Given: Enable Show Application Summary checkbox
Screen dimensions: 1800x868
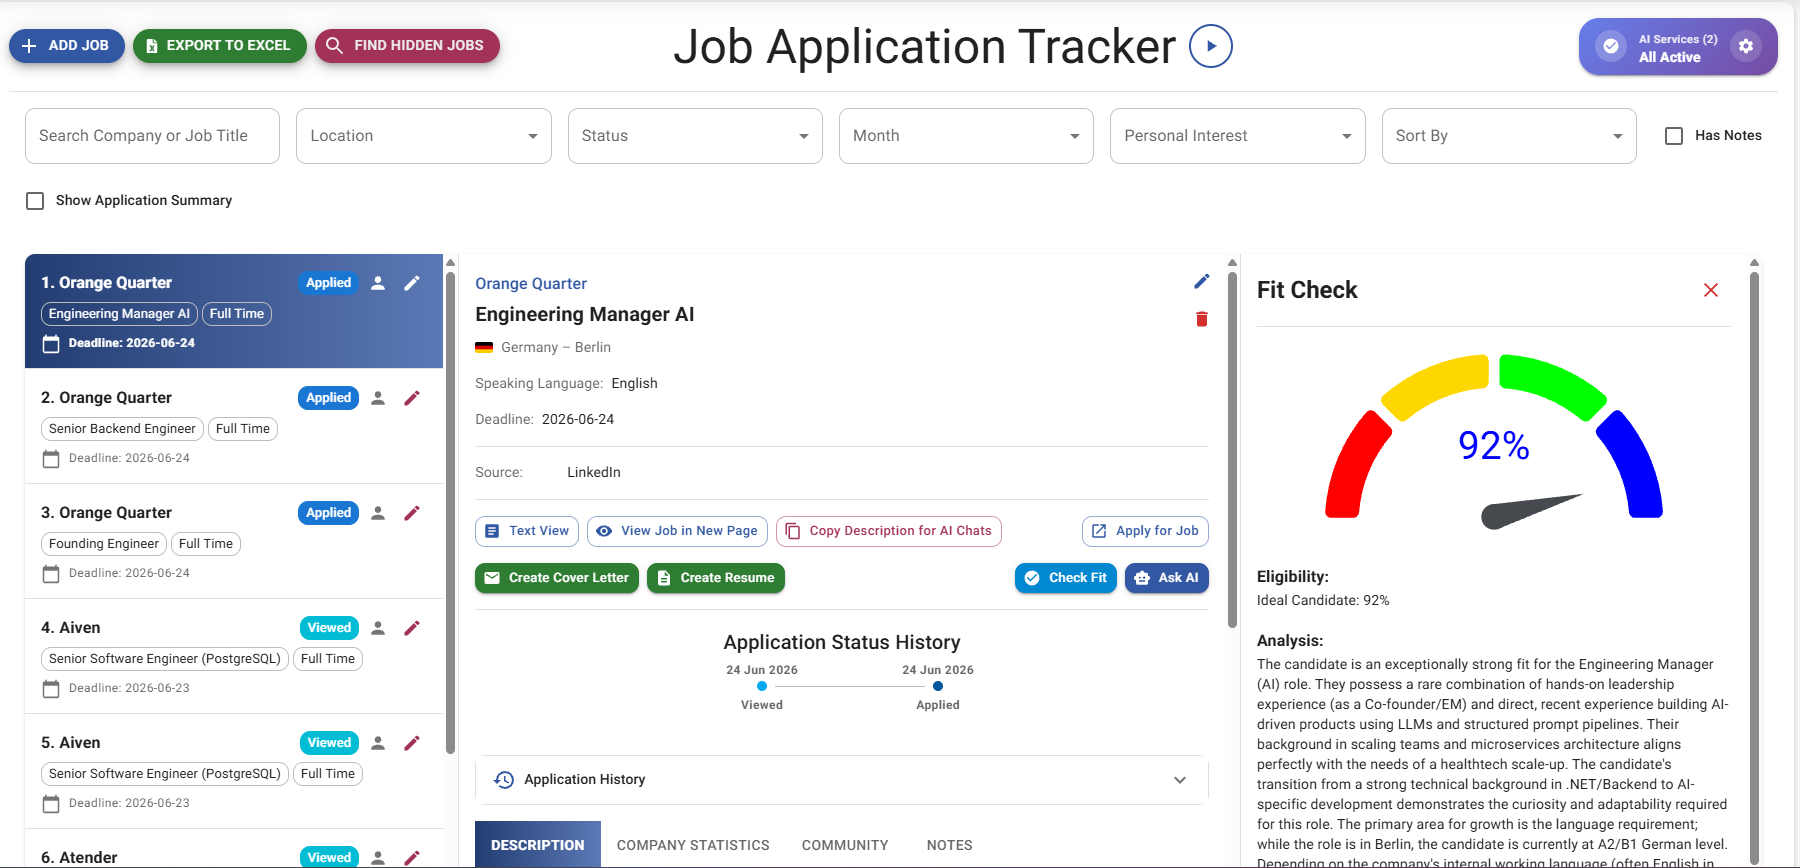Looking at the screenshot, I should point(35,201).
